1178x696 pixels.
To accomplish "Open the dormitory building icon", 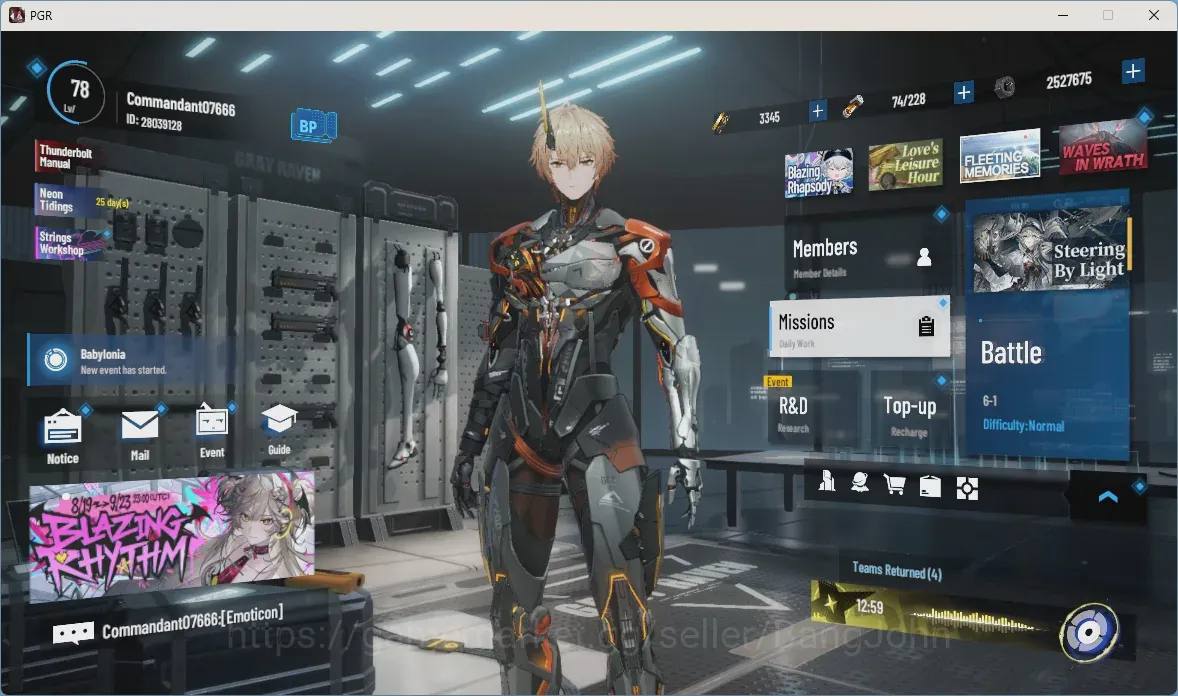I will point(826,481).
